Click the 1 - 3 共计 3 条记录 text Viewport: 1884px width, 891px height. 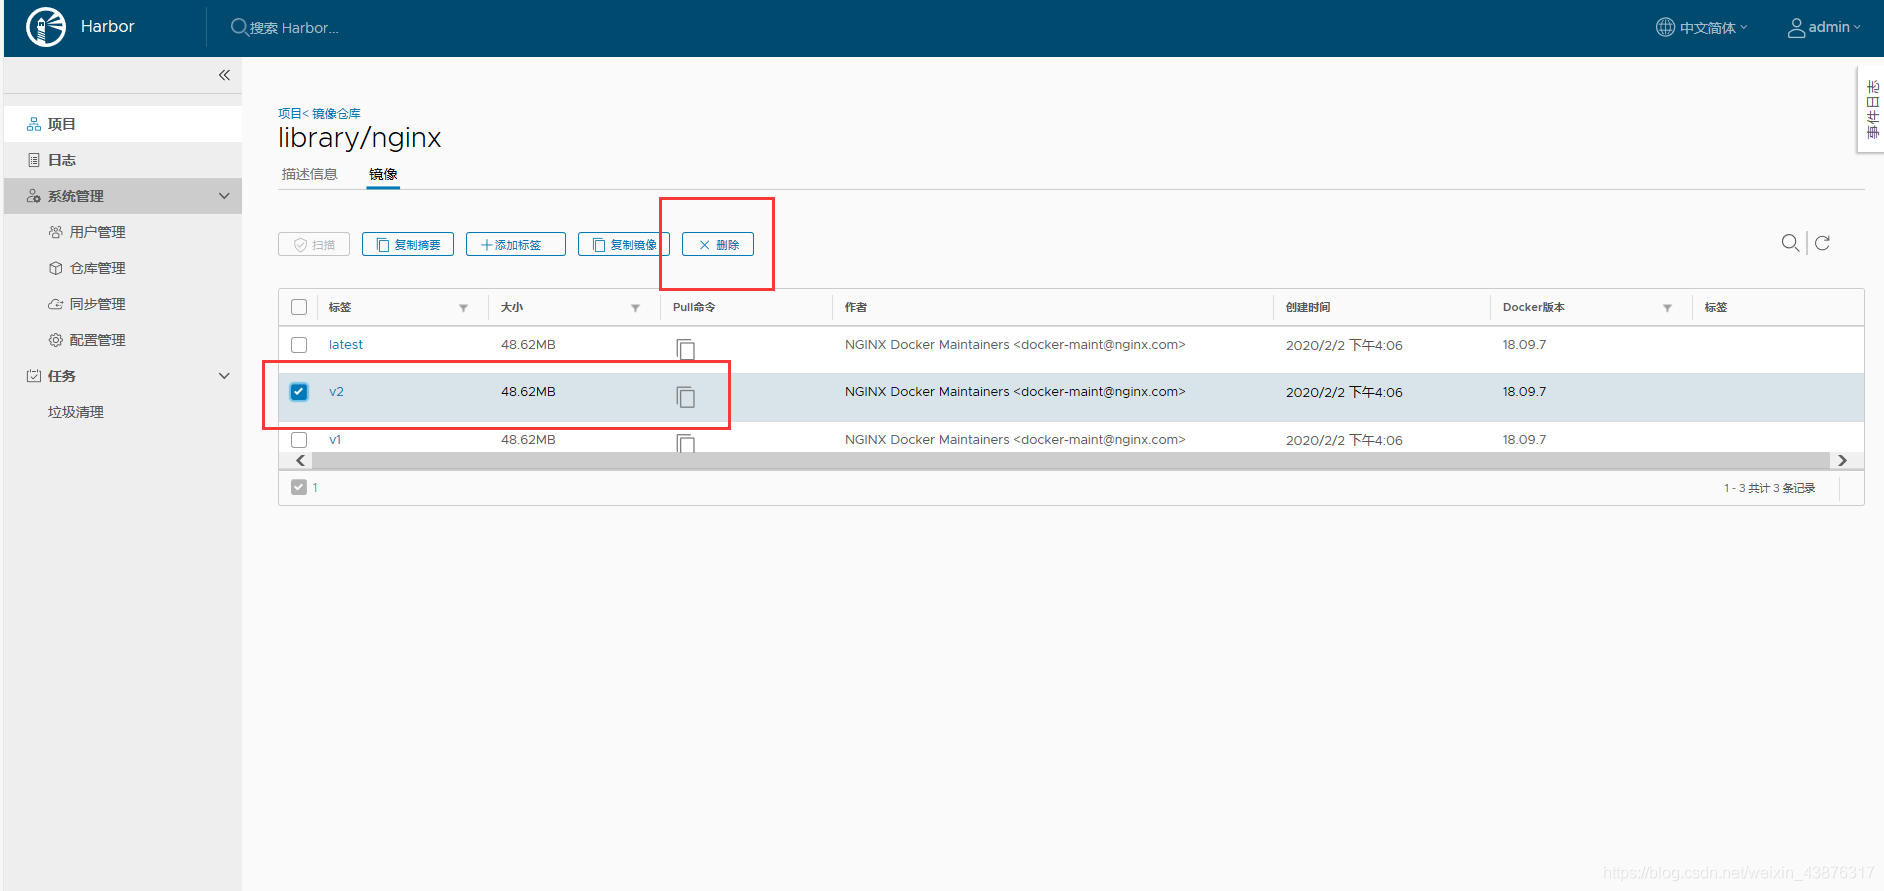tap(1769, 488)
